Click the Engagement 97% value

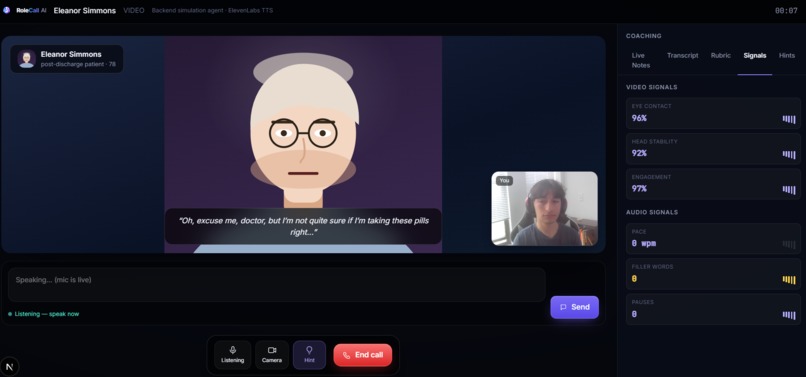click(x=639, y=189)
